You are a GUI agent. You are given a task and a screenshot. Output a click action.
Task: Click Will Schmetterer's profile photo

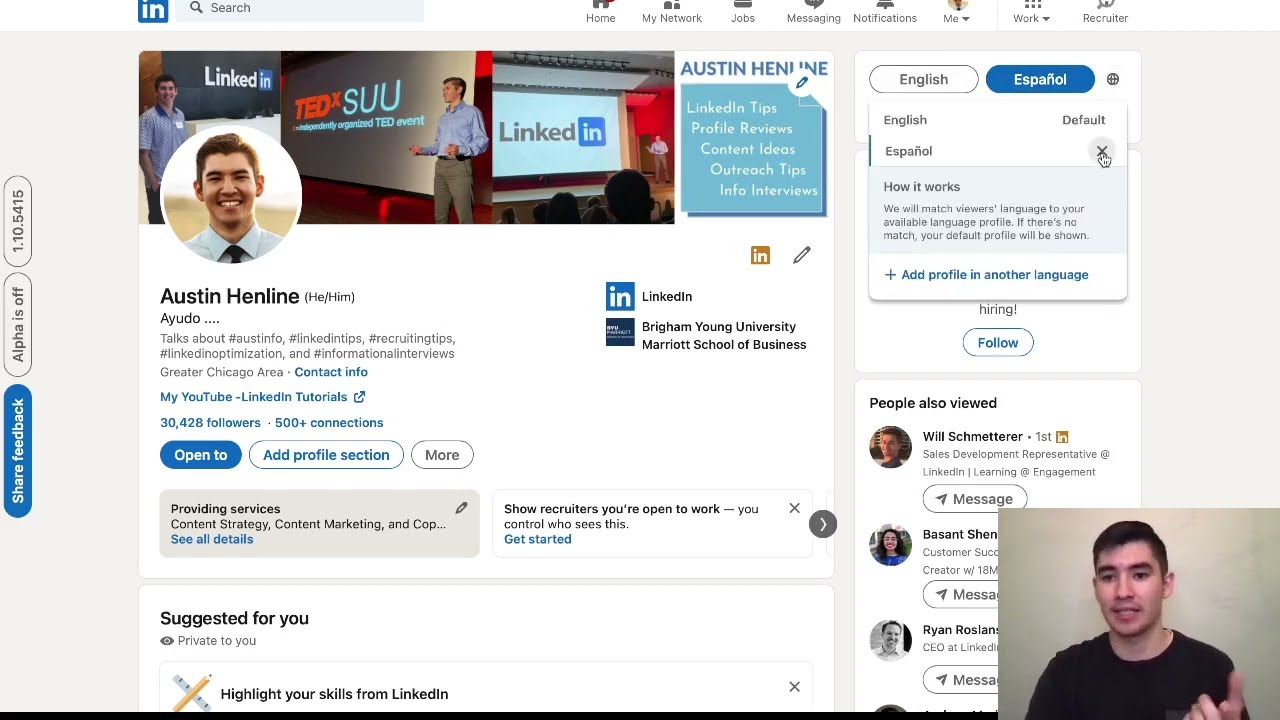[890, 447]
